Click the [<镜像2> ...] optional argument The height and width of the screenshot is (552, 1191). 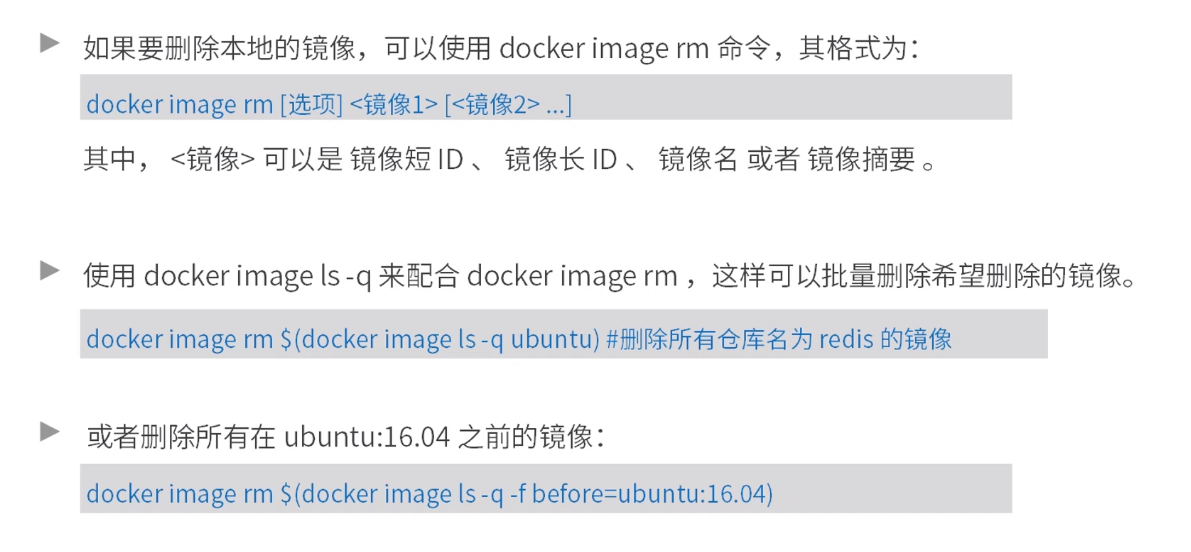coord(508,105)
